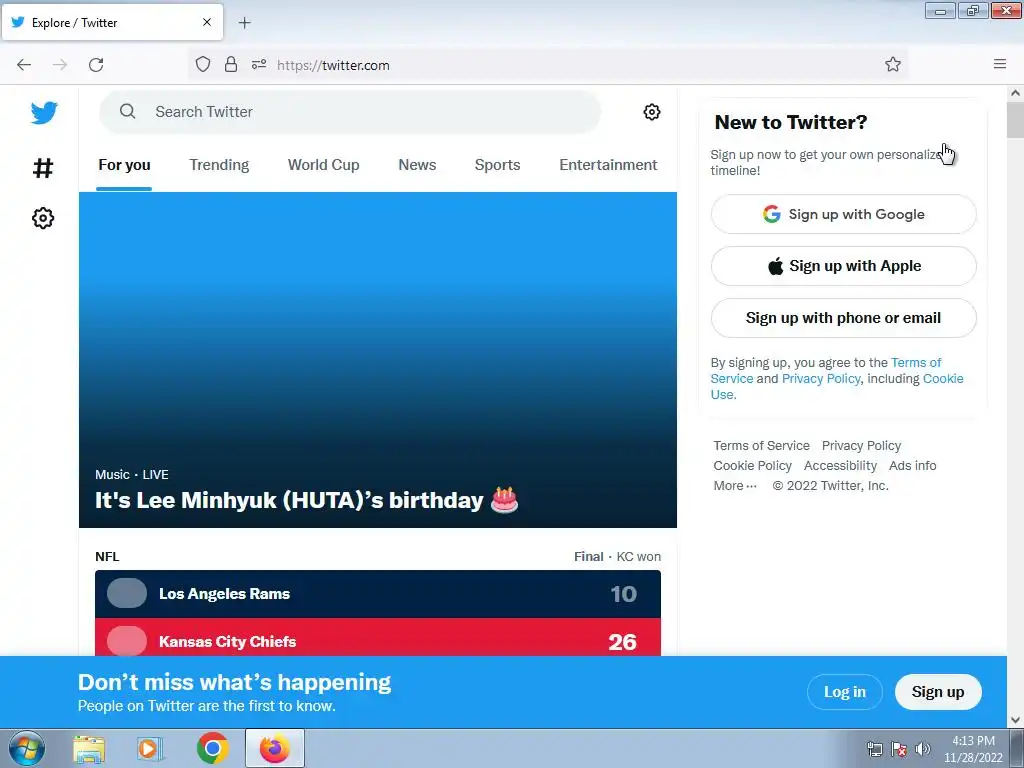The height and width of the screenshot is (768, 1024).
Task: Open the News tab
Action: (x=417, y=165)
